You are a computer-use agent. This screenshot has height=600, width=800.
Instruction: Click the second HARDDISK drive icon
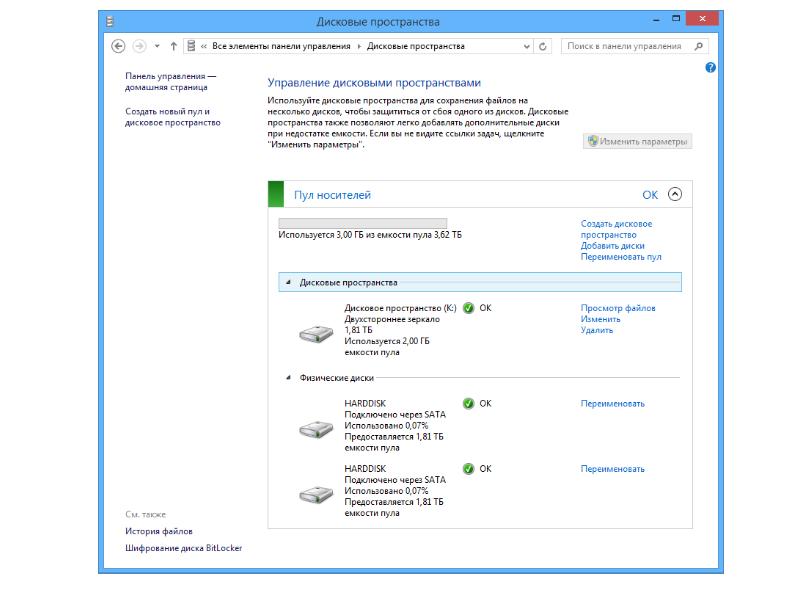tap(316, 494)
